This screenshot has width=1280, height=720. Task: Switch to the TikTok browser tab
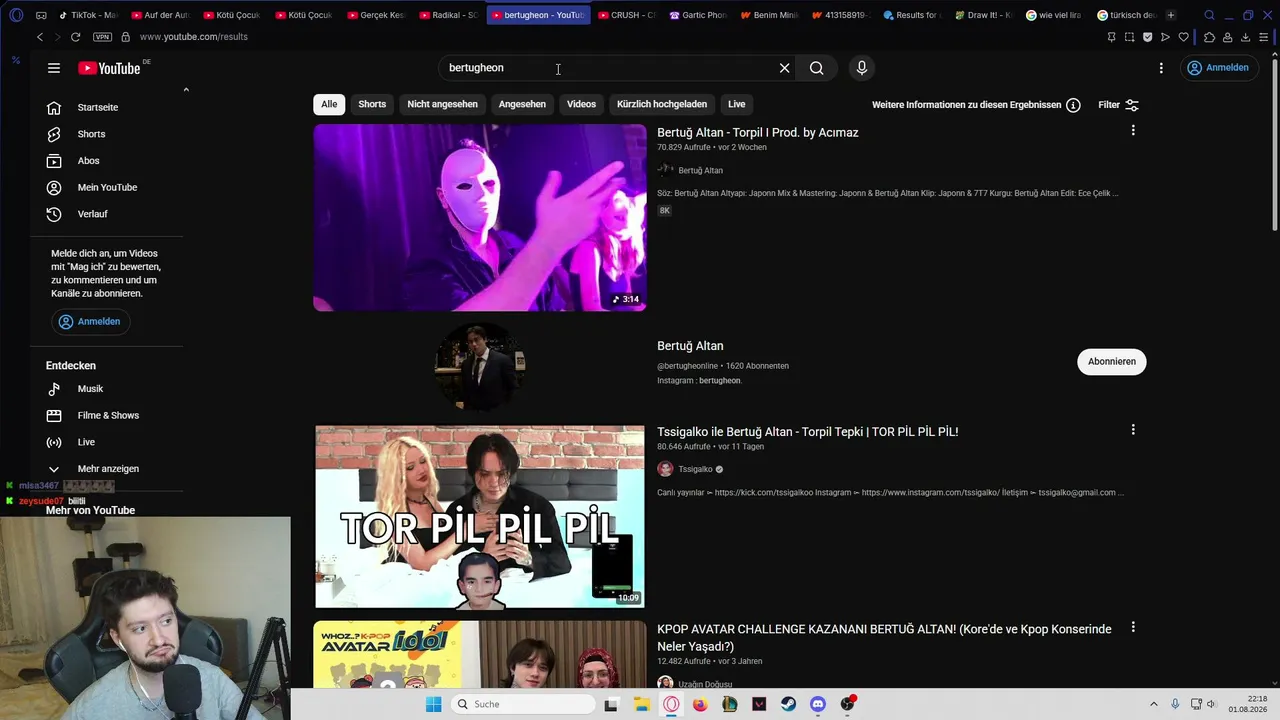tap(87, 15)
